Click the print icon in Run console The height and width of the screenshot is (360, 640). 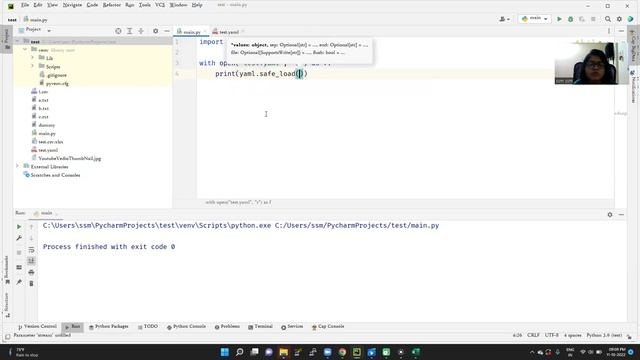(x=31, y=272)
